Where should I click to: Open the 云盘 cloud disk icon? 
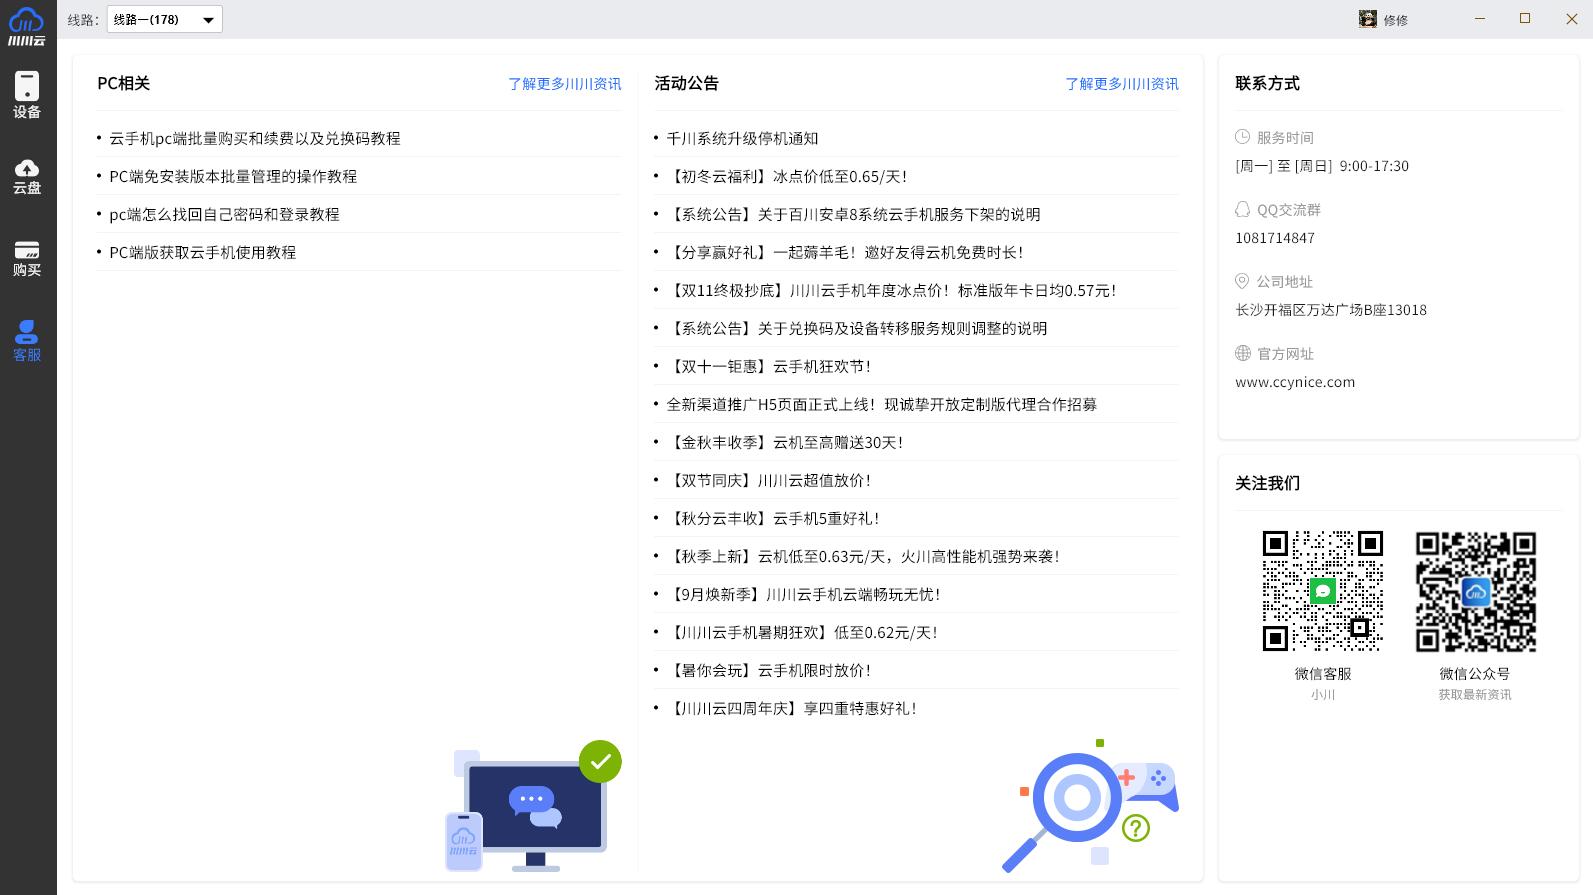[27, 175]
